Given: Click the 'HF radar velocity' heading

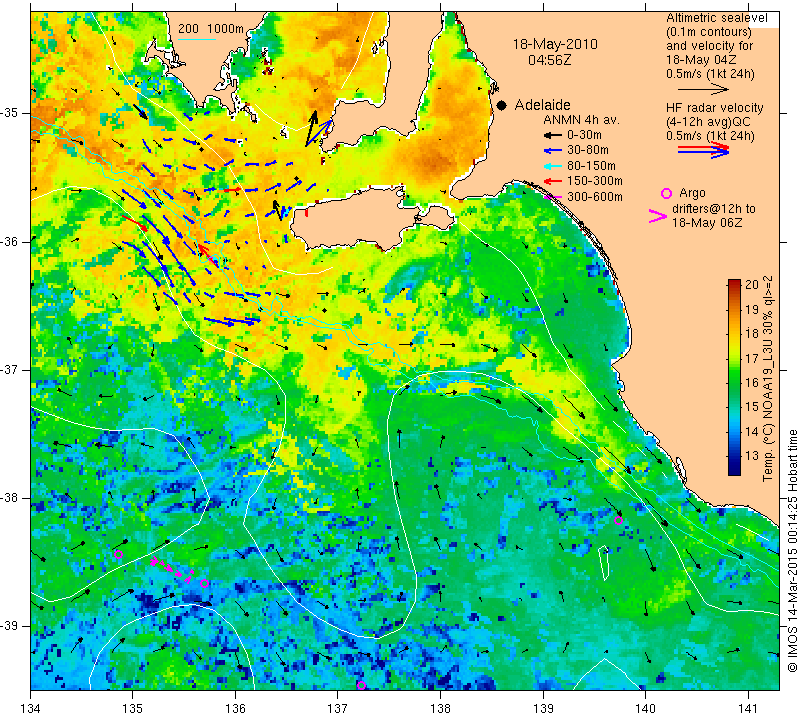Looking at the screenshot, I should pos(714,108).
